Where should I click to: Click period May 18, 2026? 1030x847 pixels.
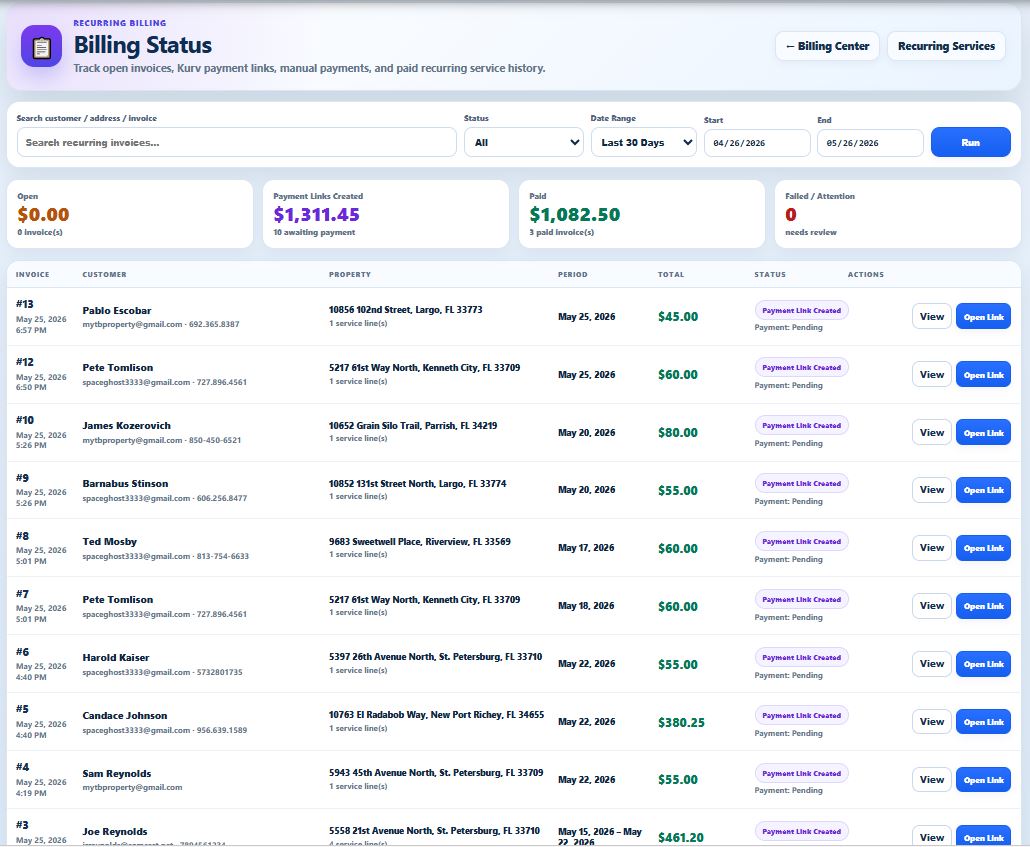pyautogui.click(x=586, y=606)
